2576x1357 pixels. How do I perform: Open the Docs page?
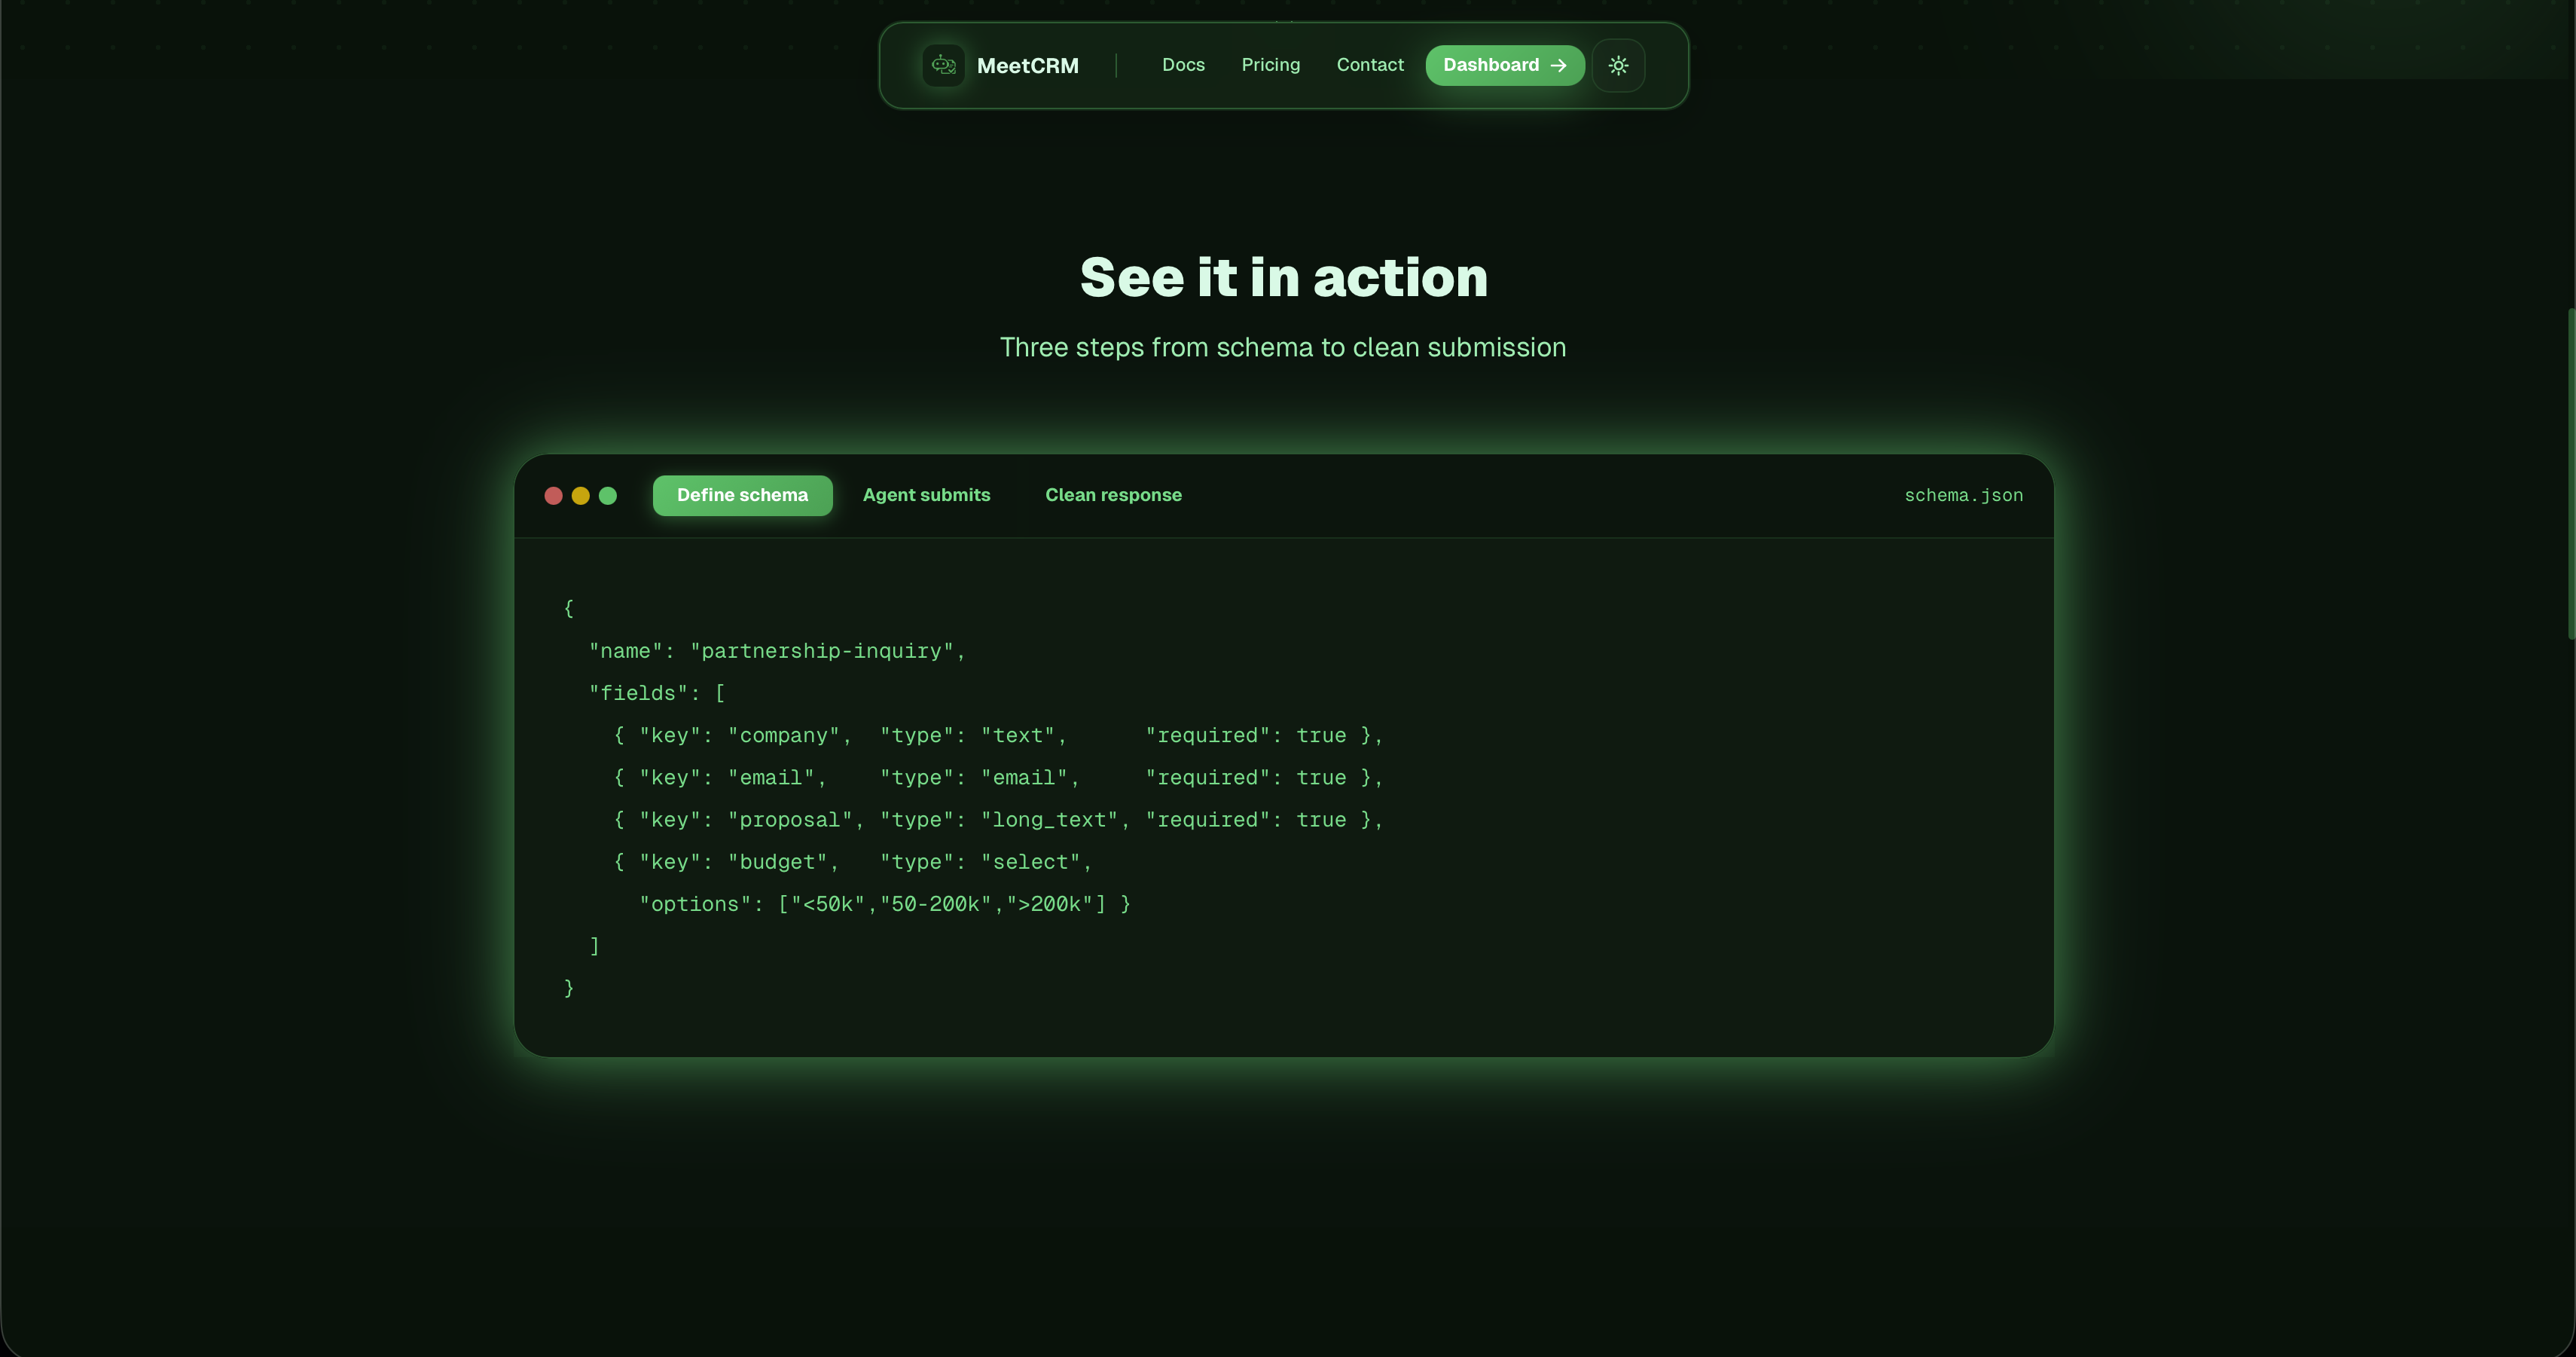coord(1183,64)
